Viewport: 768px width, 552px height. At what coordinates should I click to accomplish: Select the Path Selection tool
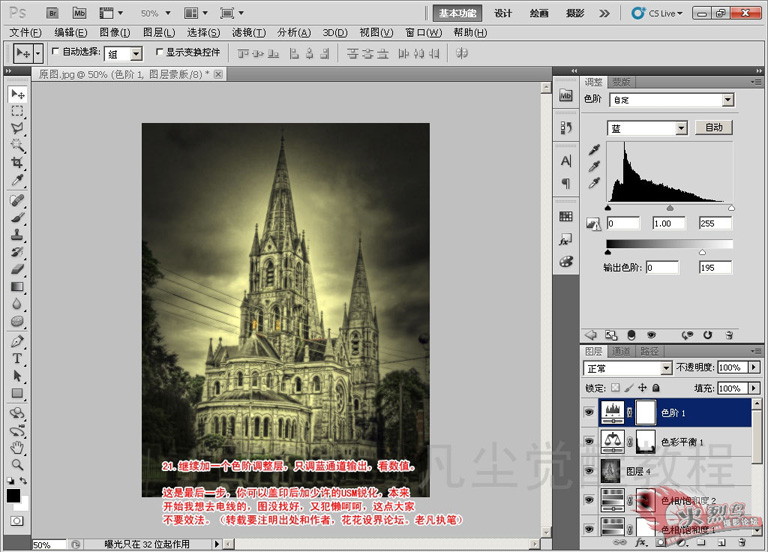pos(17,376)
